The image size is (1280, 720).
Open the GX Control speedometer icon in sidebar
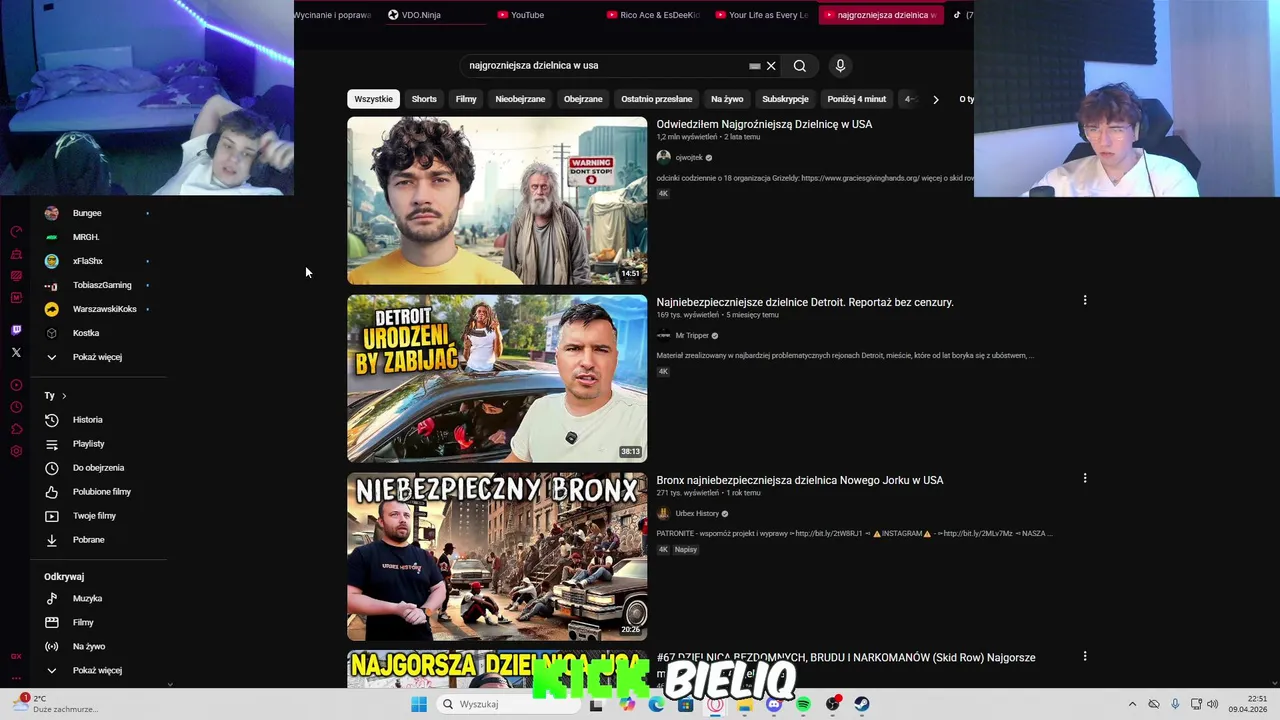click(x=16, y=231)
